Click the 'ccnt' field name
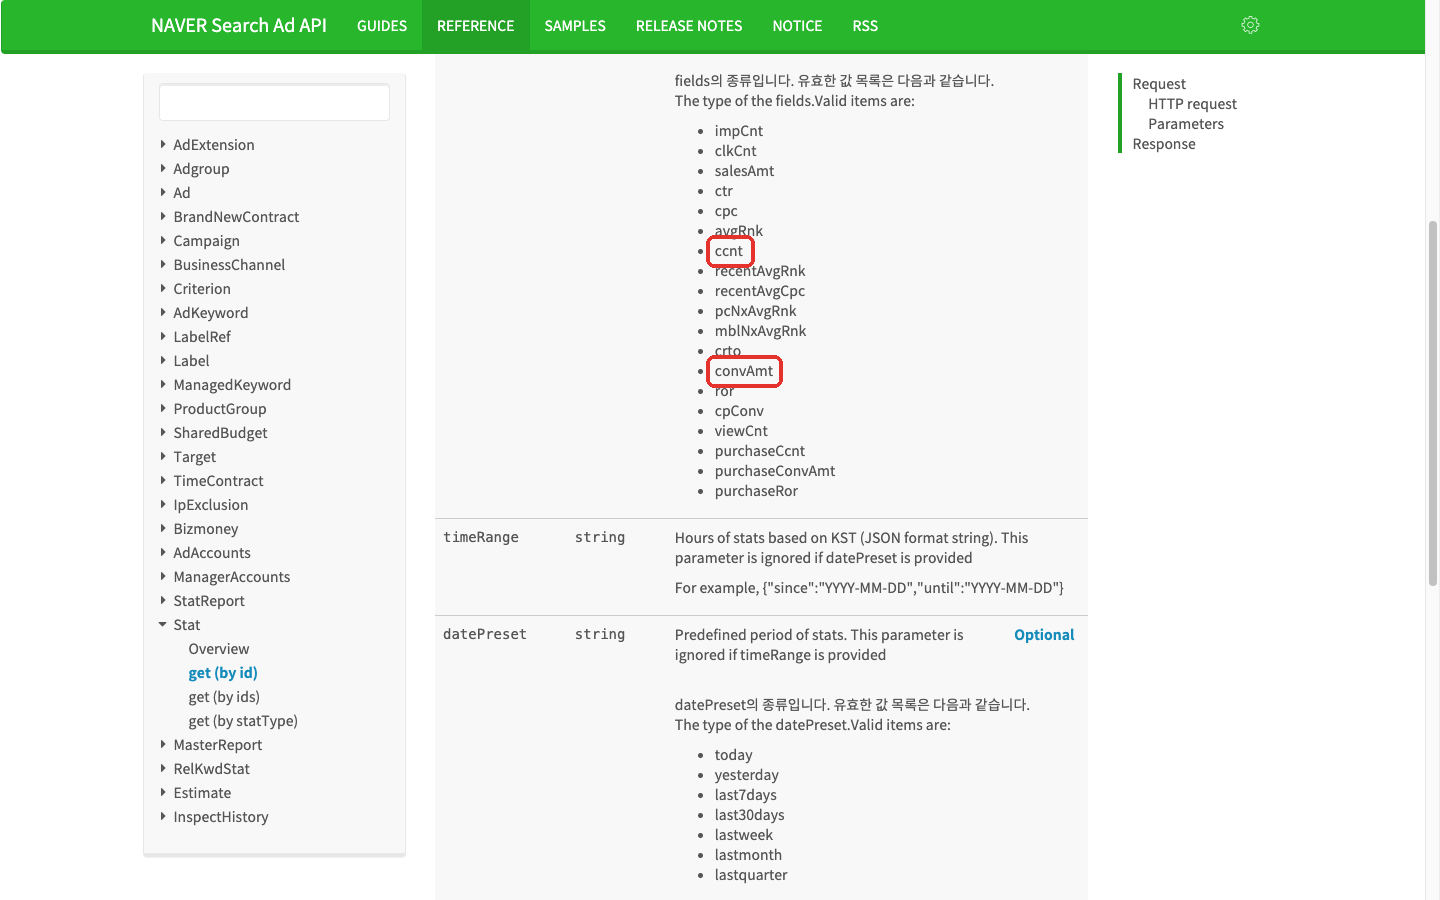This screenshot has width=1440, height=900. click(x=729, y=251)
